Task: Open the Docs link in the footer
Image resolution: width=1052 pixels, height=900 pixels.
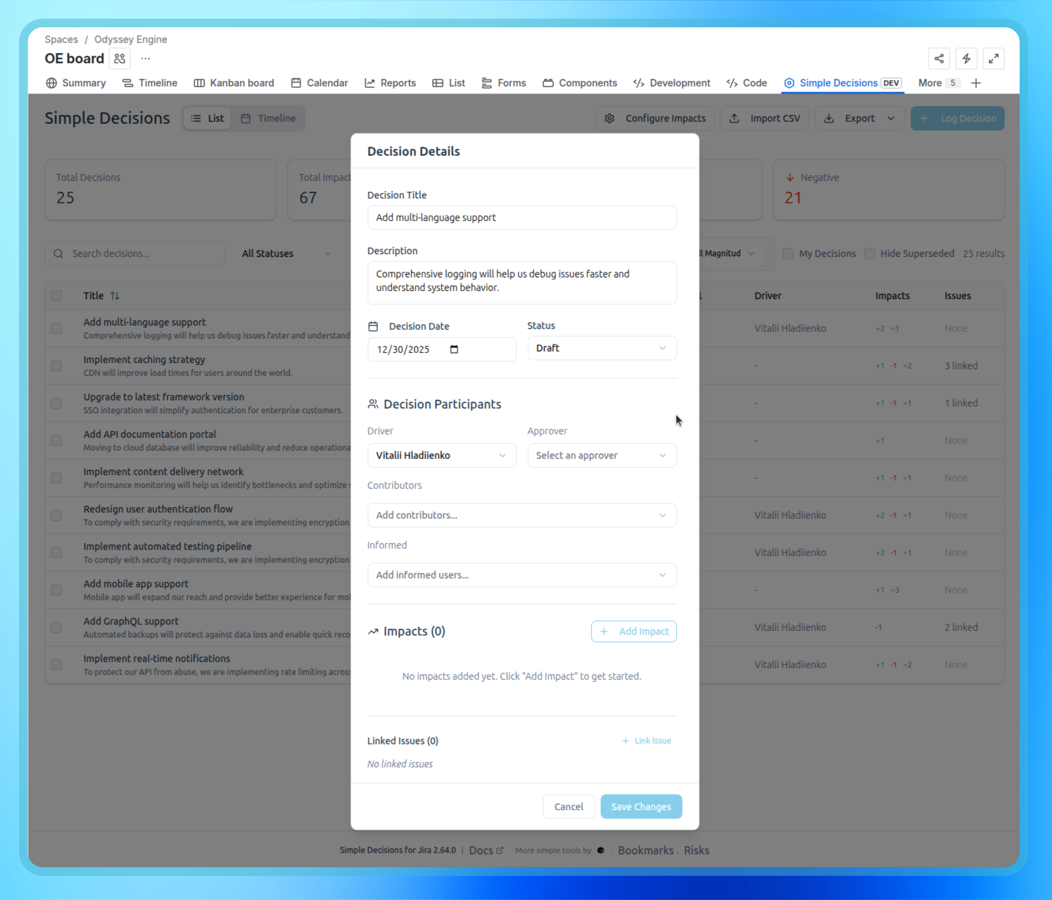Action: [482, 850]
